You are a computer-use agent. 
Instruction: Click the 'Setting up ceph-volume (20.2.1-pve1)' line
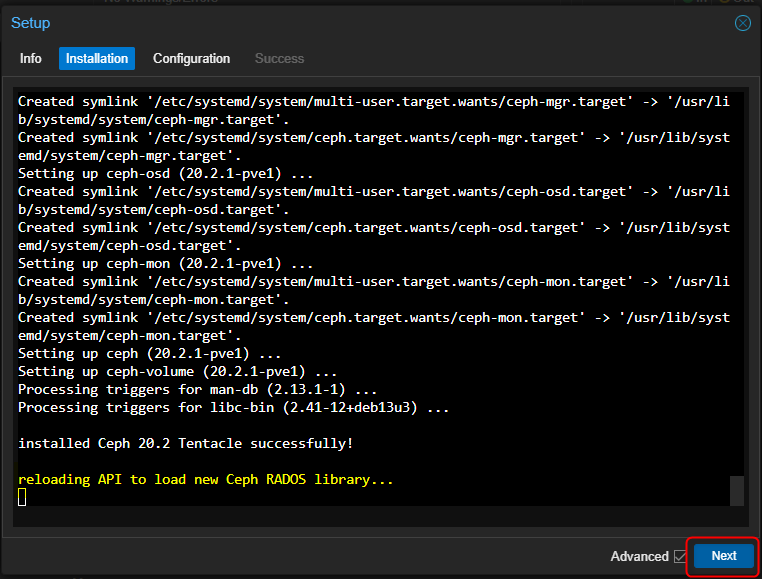[177, 371]
